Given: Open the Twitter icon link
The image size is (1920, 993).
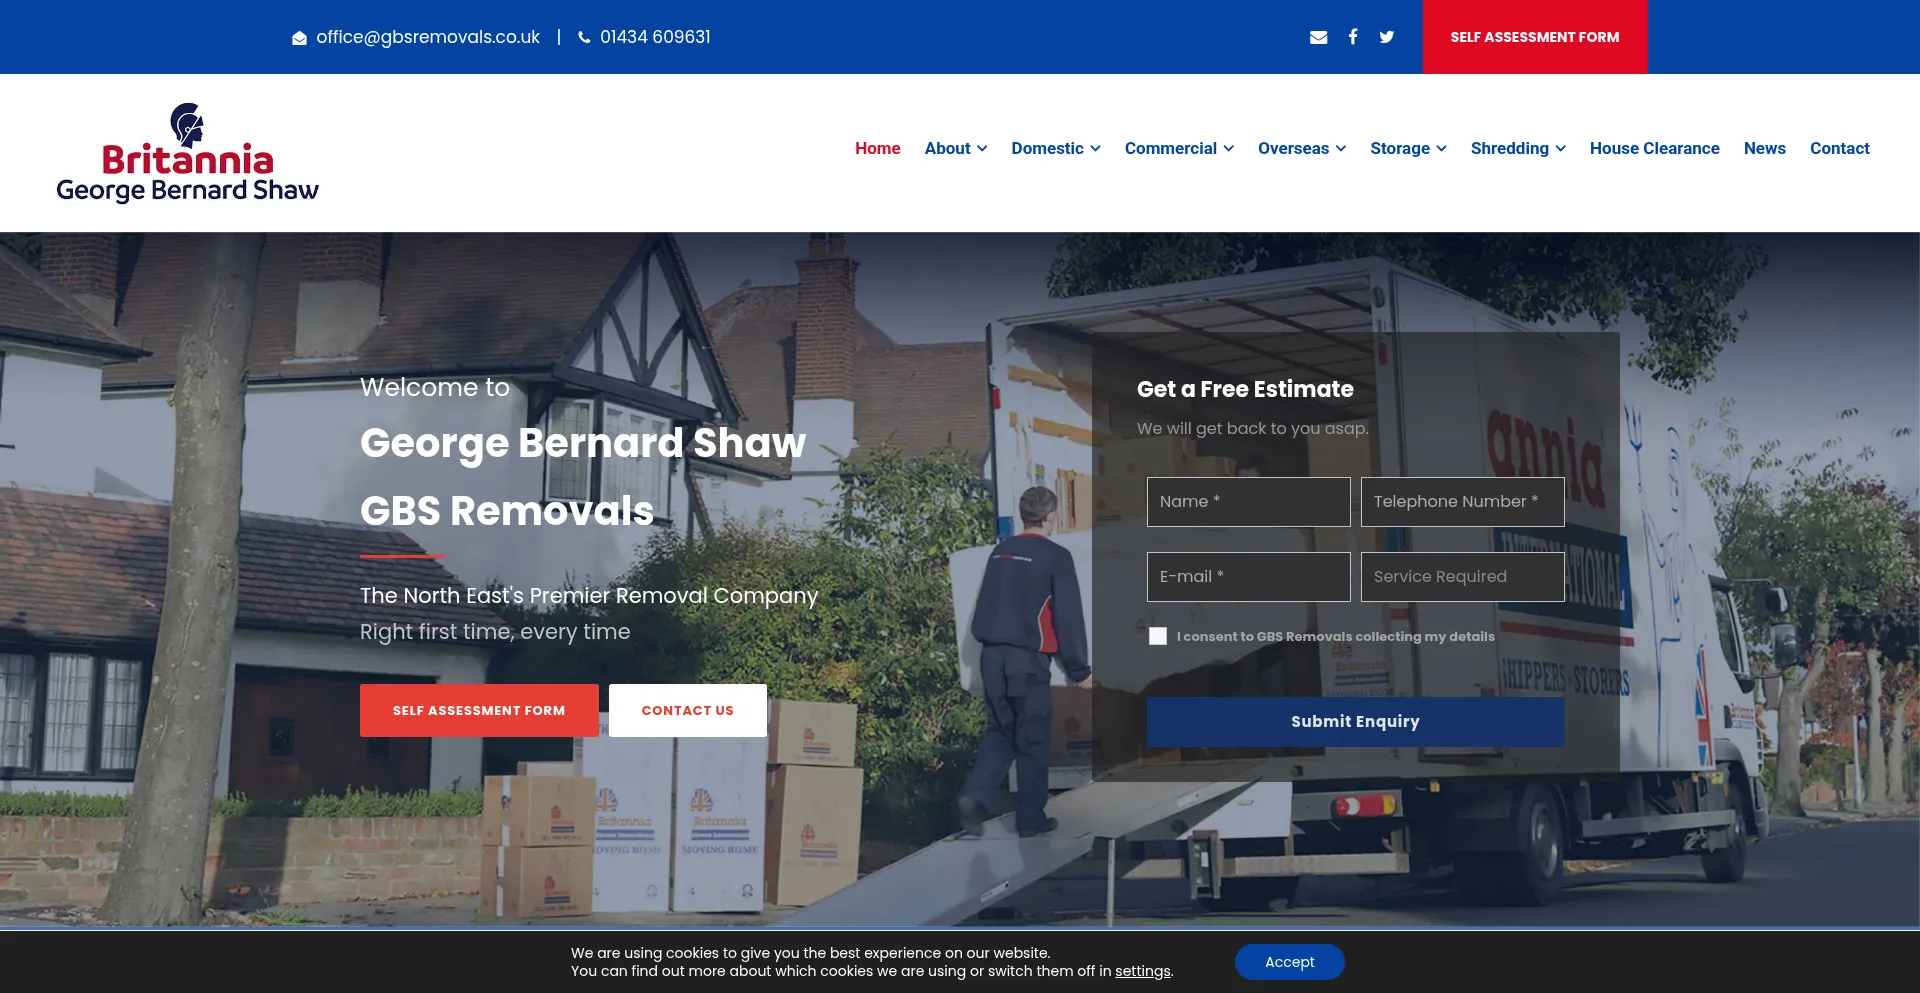Looking at the screenshot, I should pyautogui.click(x=1386, y=37).
